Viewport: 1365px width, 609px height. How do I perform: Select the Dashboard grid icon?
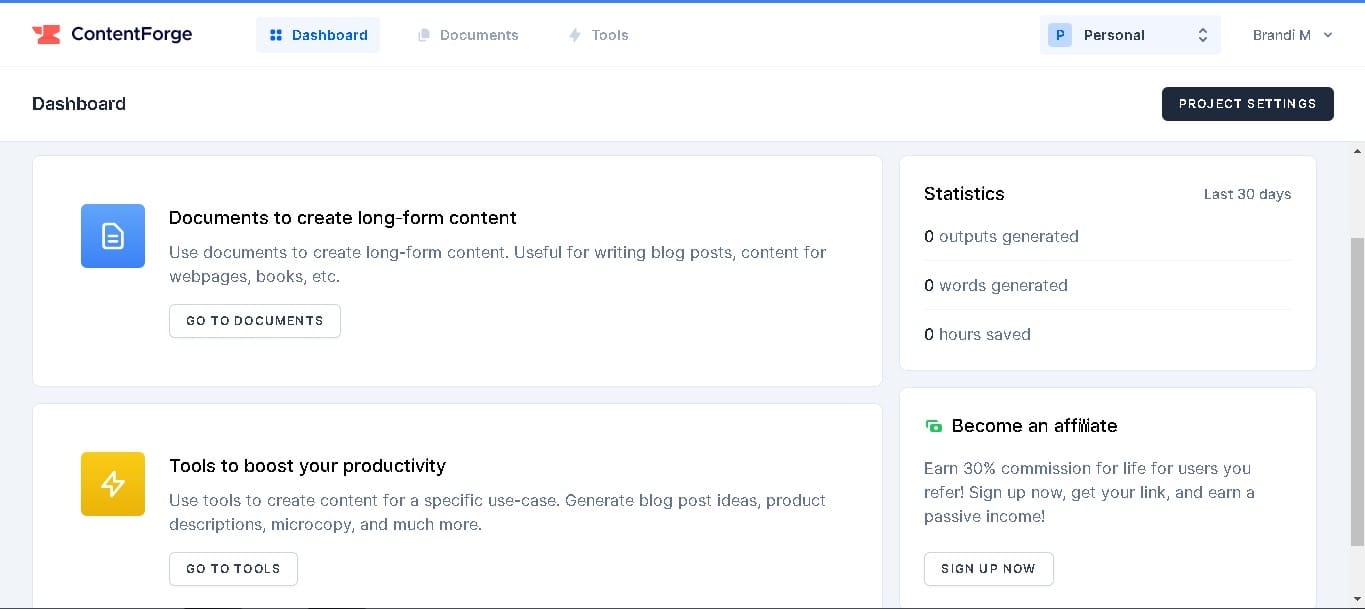click(x=275, y=34)
